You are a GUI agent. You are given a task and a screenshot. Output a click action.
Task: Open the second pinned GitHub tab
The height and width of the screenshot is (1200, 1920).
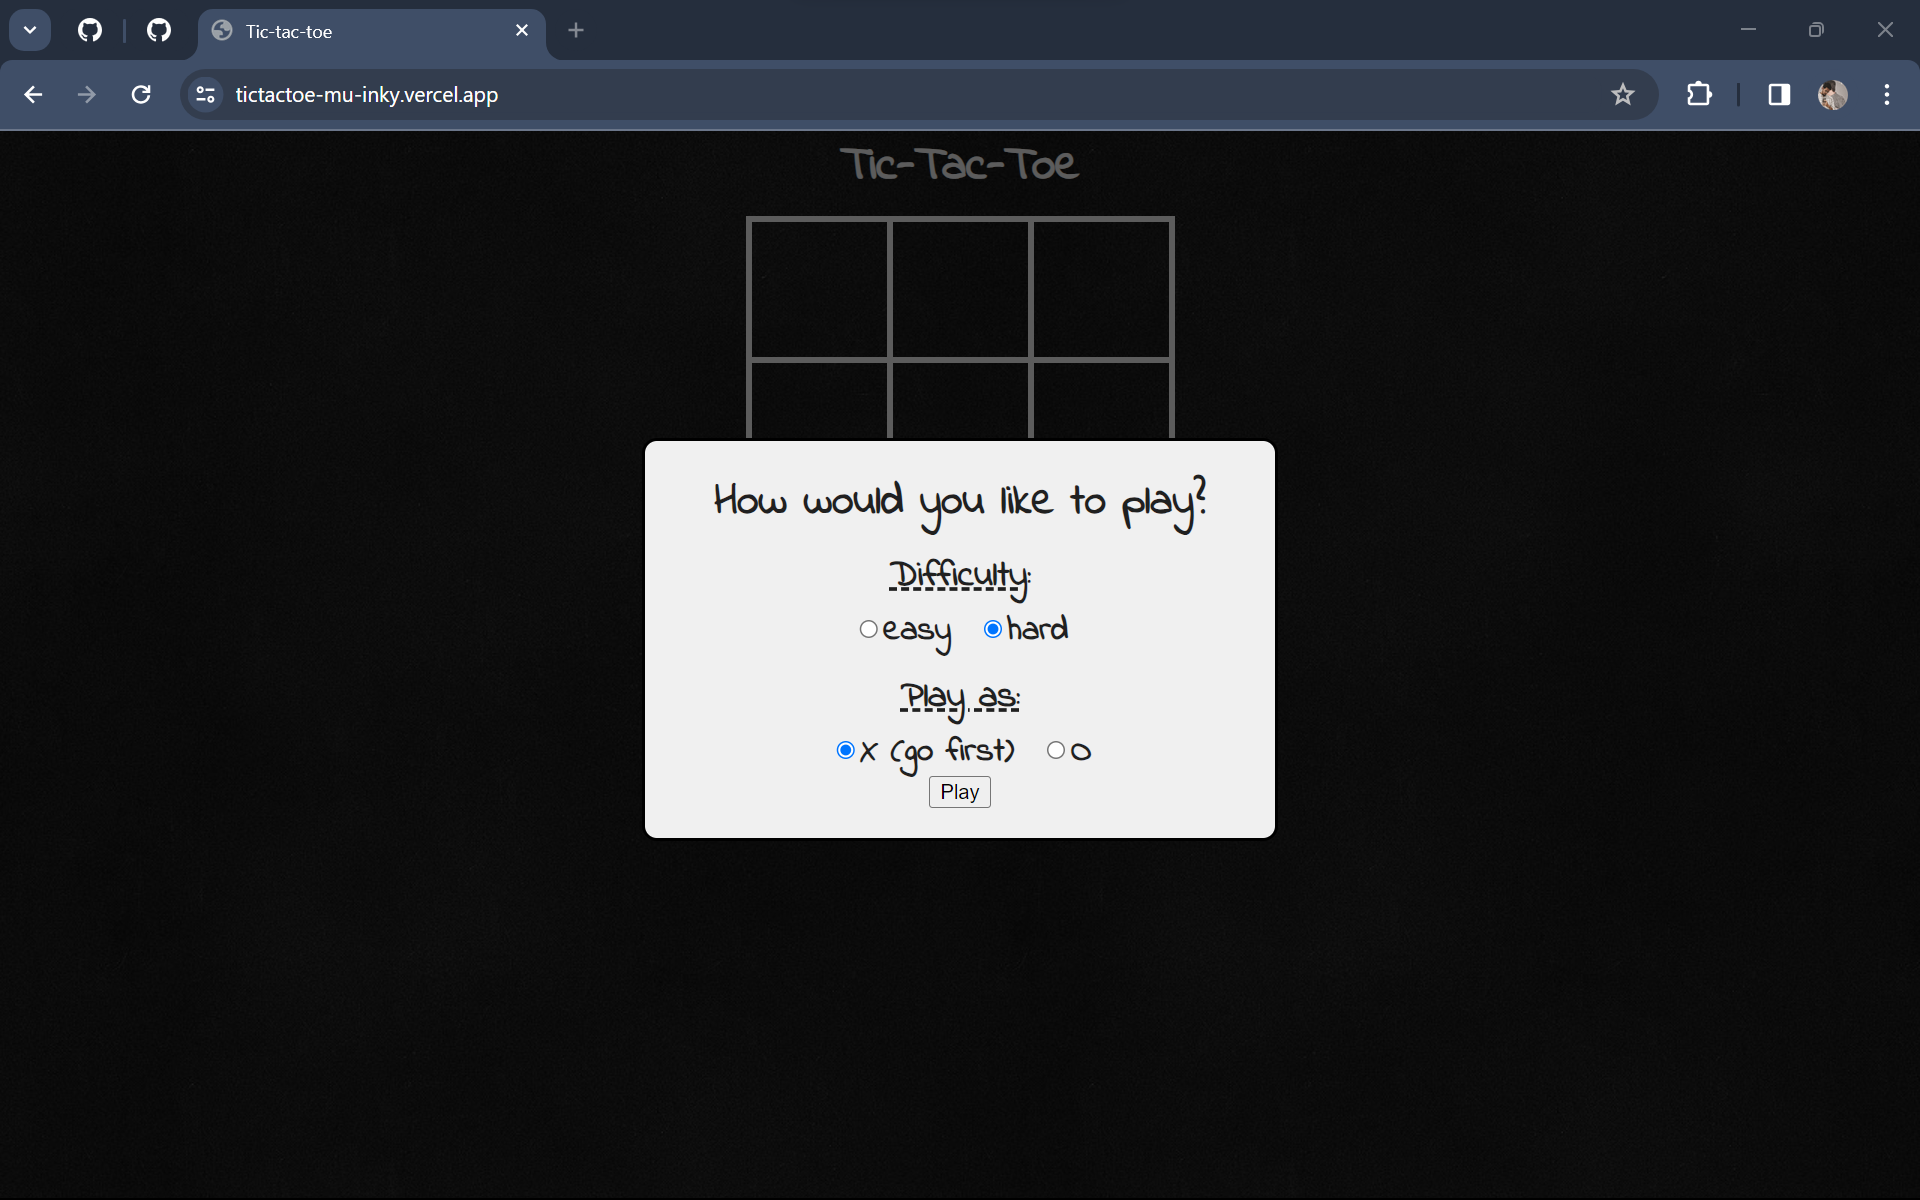pos(159,30)
